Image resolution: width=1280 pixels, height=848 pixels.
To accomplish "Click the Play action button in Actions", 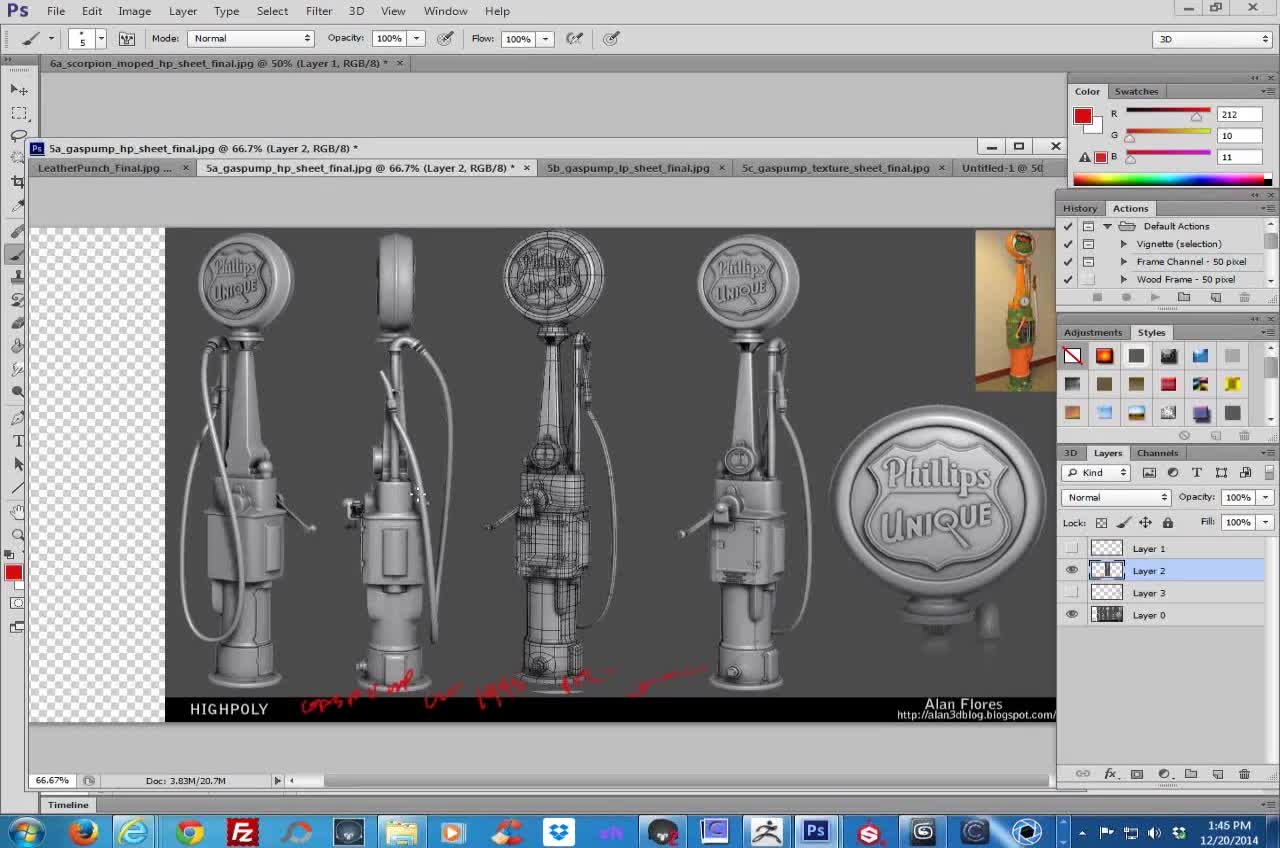I will (x=1155, y=297).
